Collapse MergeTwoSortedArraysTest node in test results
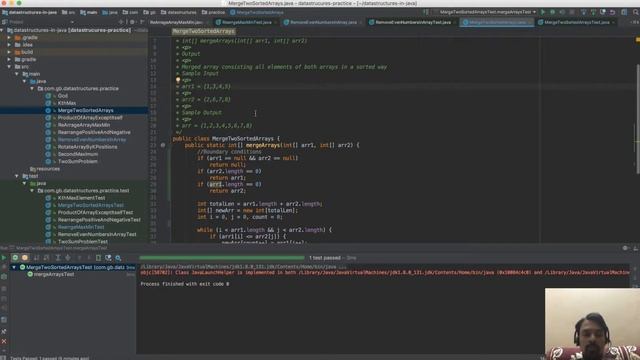The width and height of the screenshot is (640, 360). tap(14, 267)
